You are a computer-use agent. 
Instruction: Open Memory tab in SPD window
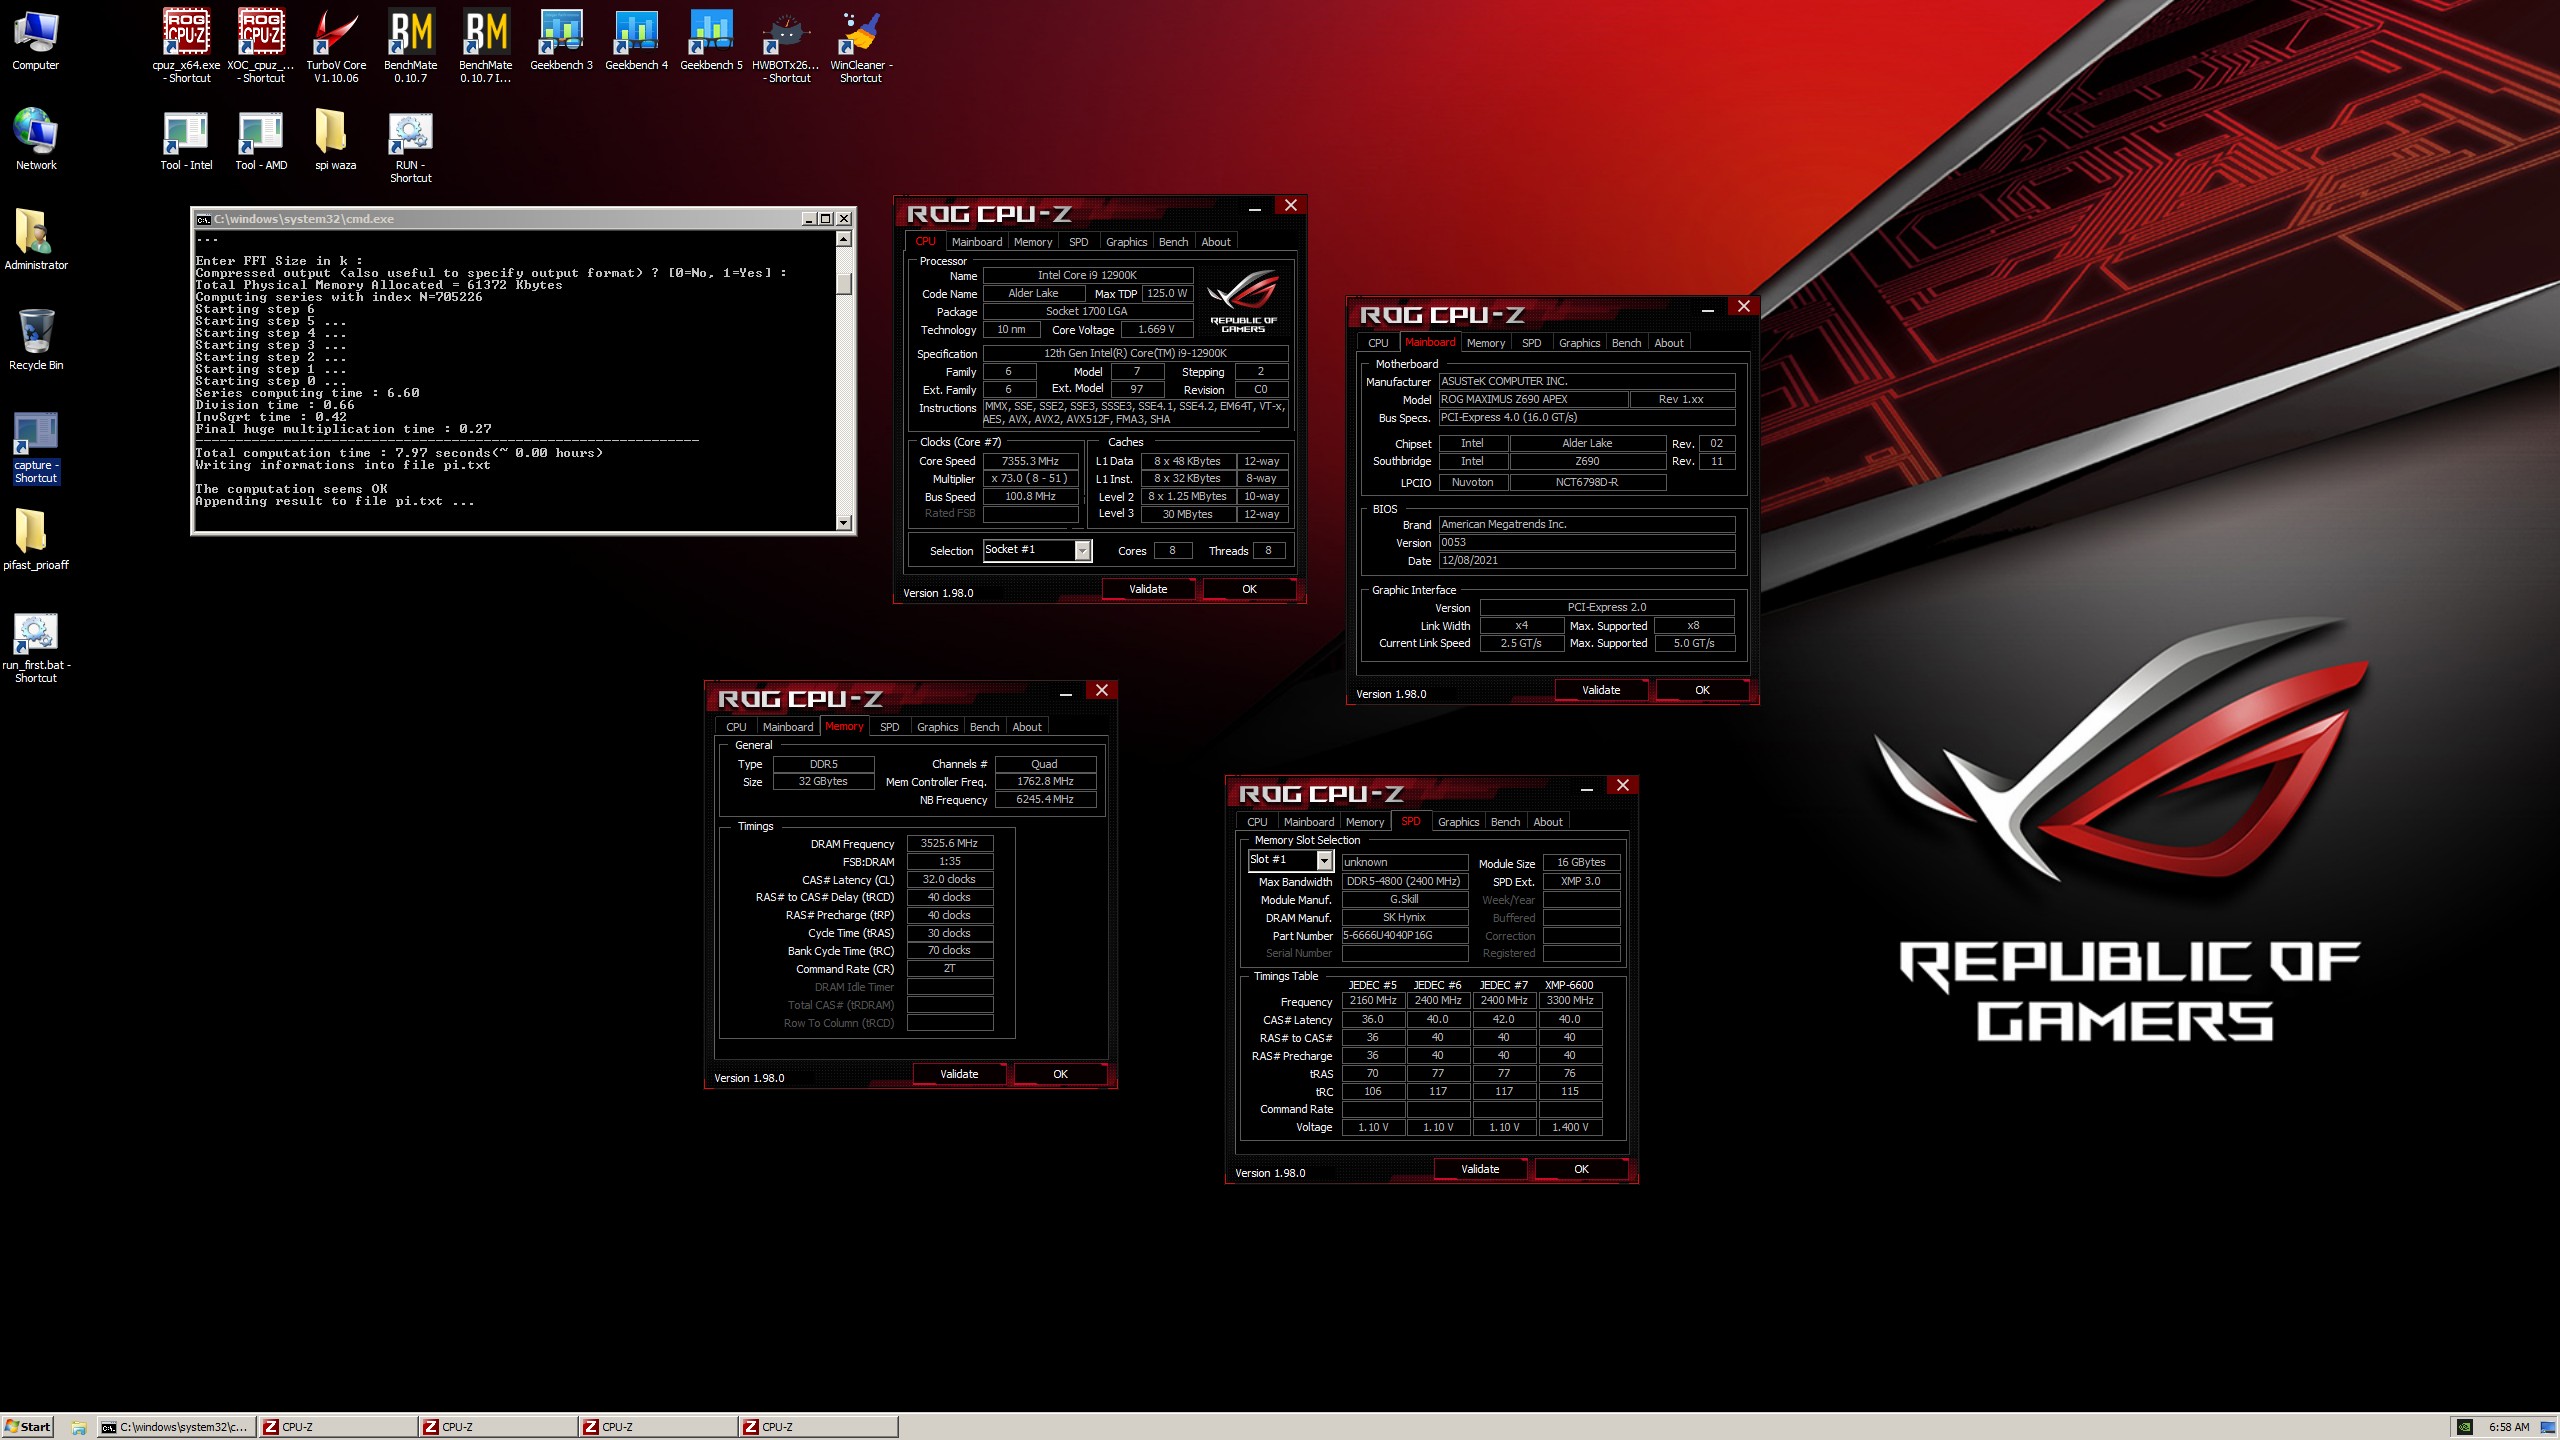1364,822
